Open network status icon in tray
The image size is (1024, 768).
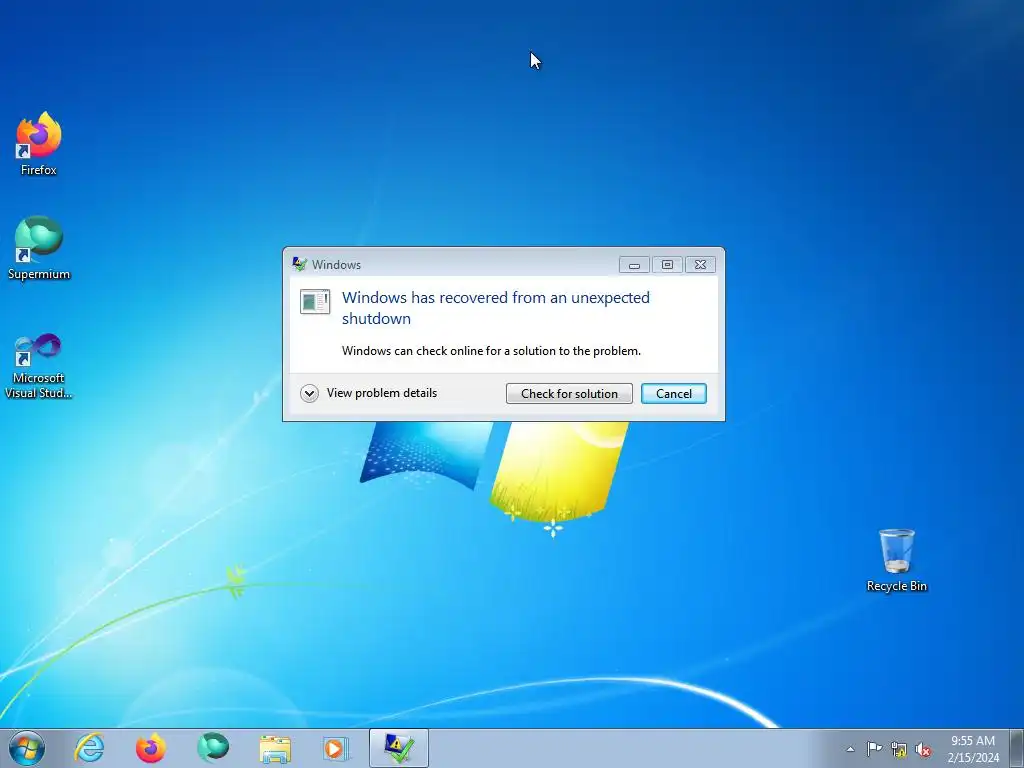tap(899, 750)
